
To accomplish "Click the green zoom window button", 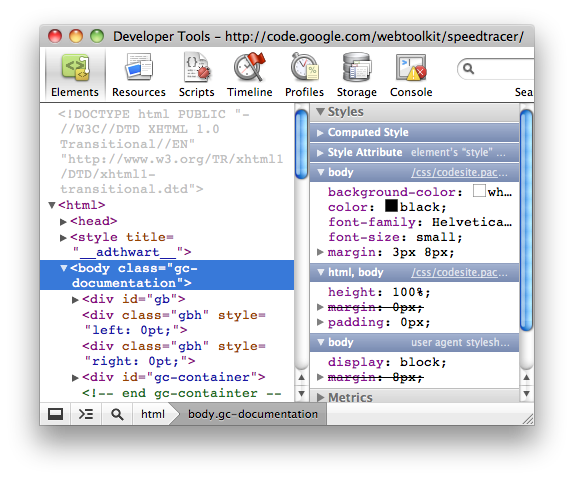I will point(97,36).
